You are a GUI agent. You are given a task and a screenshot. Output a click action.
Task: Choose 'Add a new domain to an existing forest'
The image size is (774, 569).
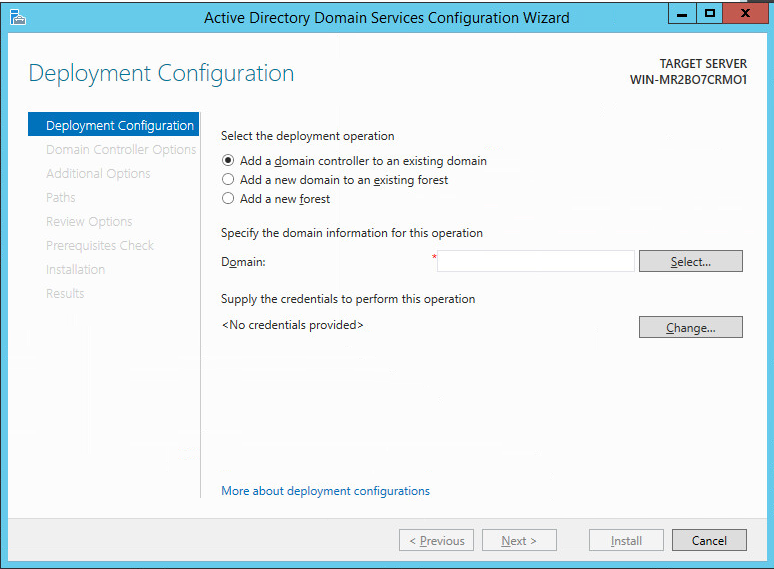[229, 180]
